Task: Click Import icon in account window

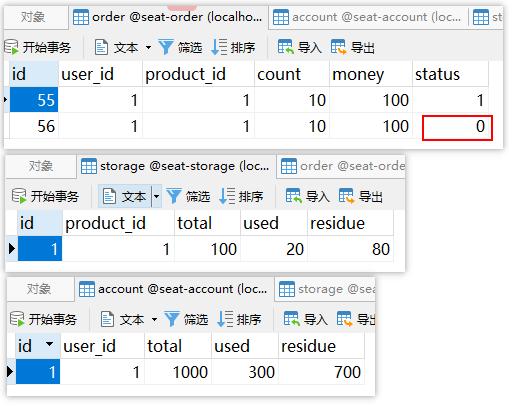Action: 292,319
